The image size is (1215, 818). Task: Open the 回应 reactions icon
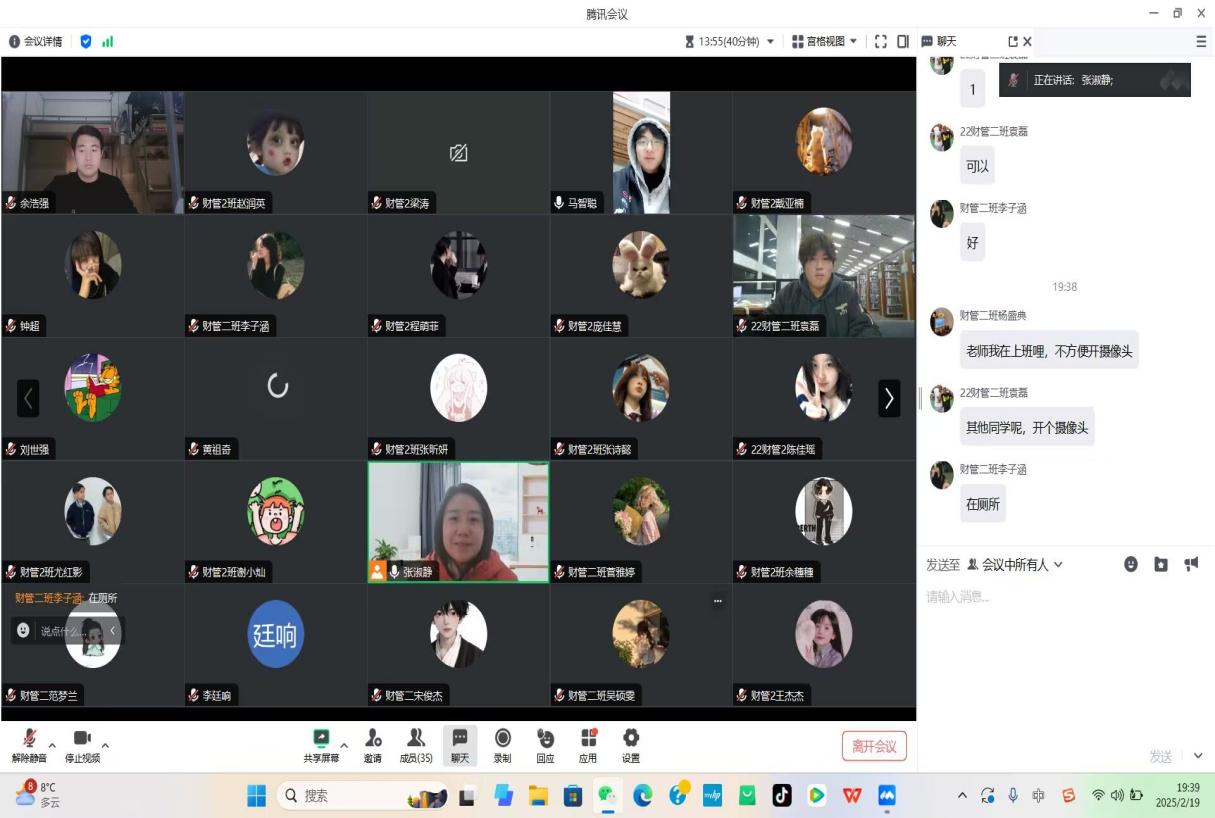(x=545, y=745)
